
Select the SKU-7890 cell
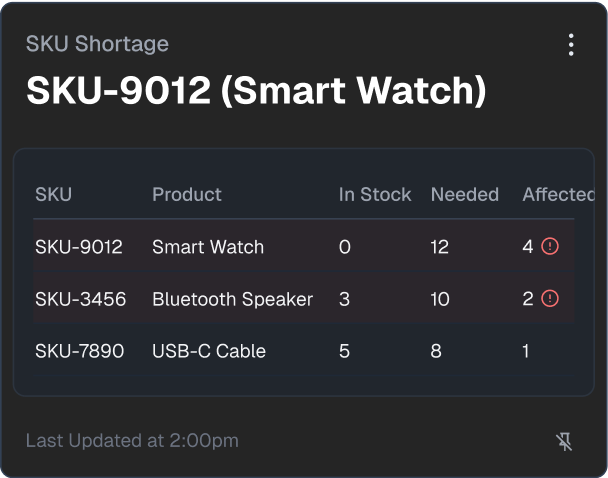click(x=80, y=351)
